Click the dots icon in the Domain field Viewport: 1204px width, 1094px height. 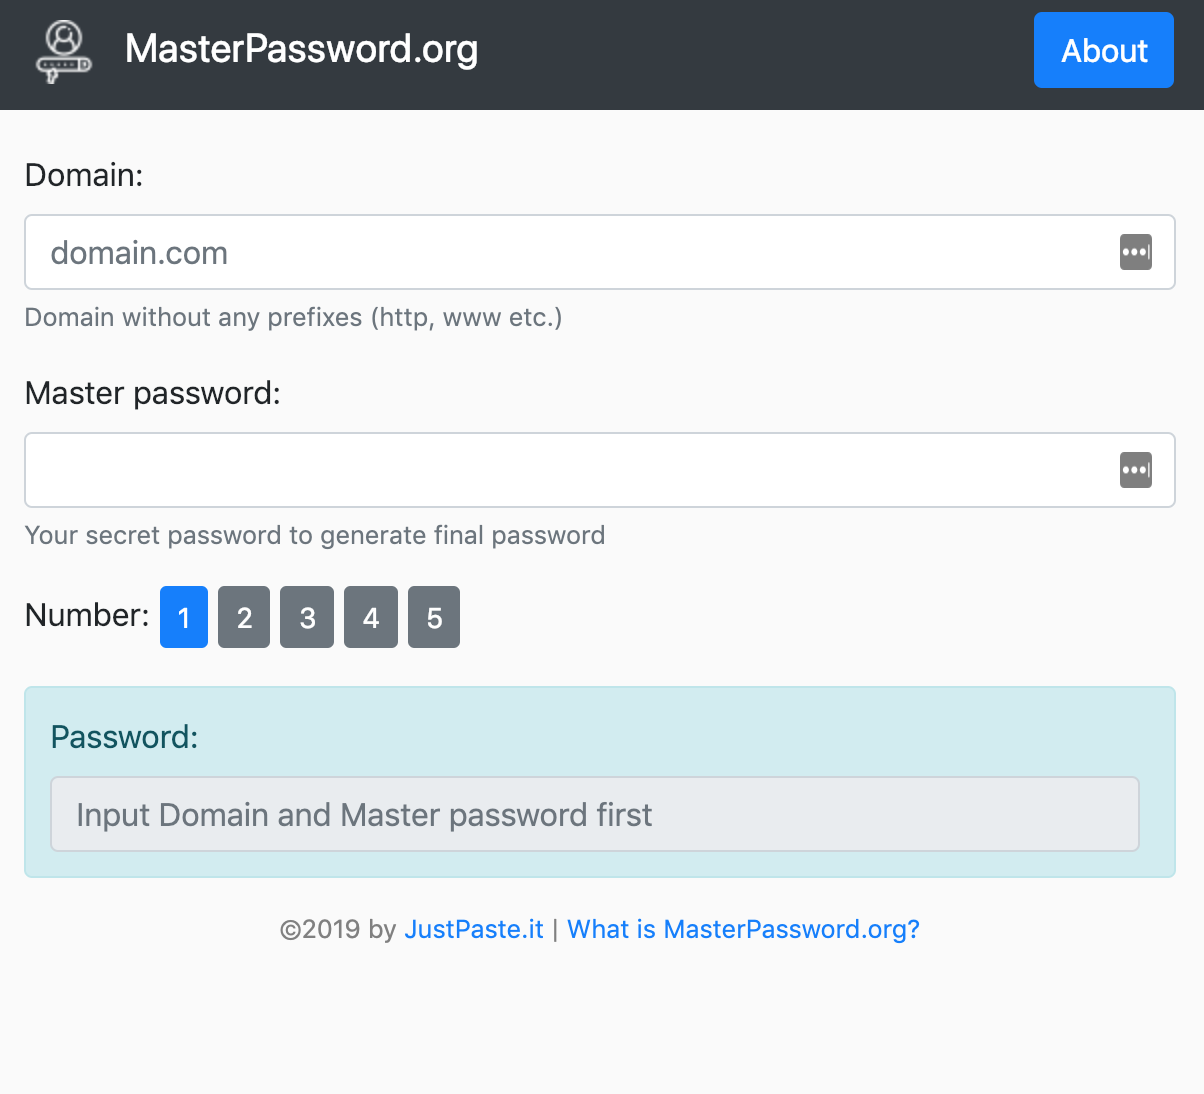point(1136,252)
